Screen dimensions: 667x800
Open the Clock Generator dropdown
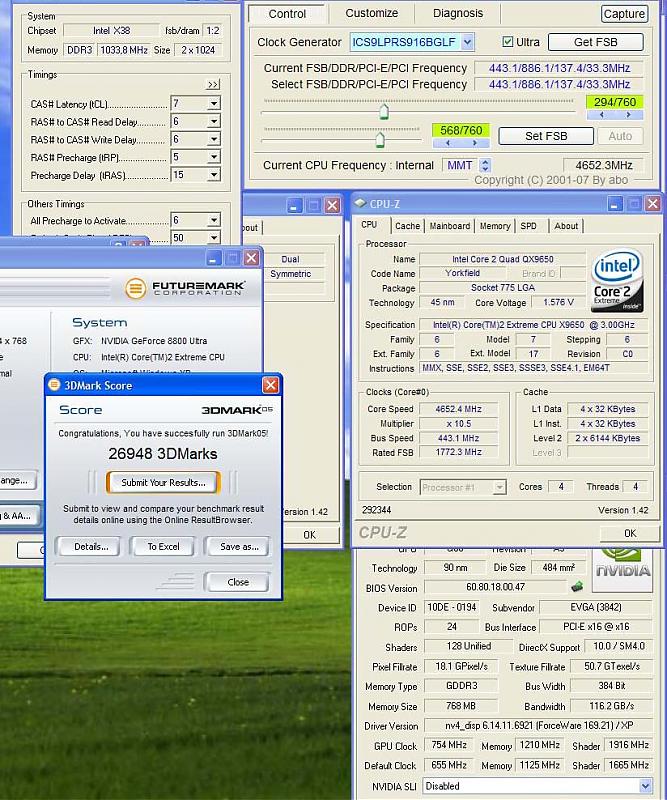point(467,42)
